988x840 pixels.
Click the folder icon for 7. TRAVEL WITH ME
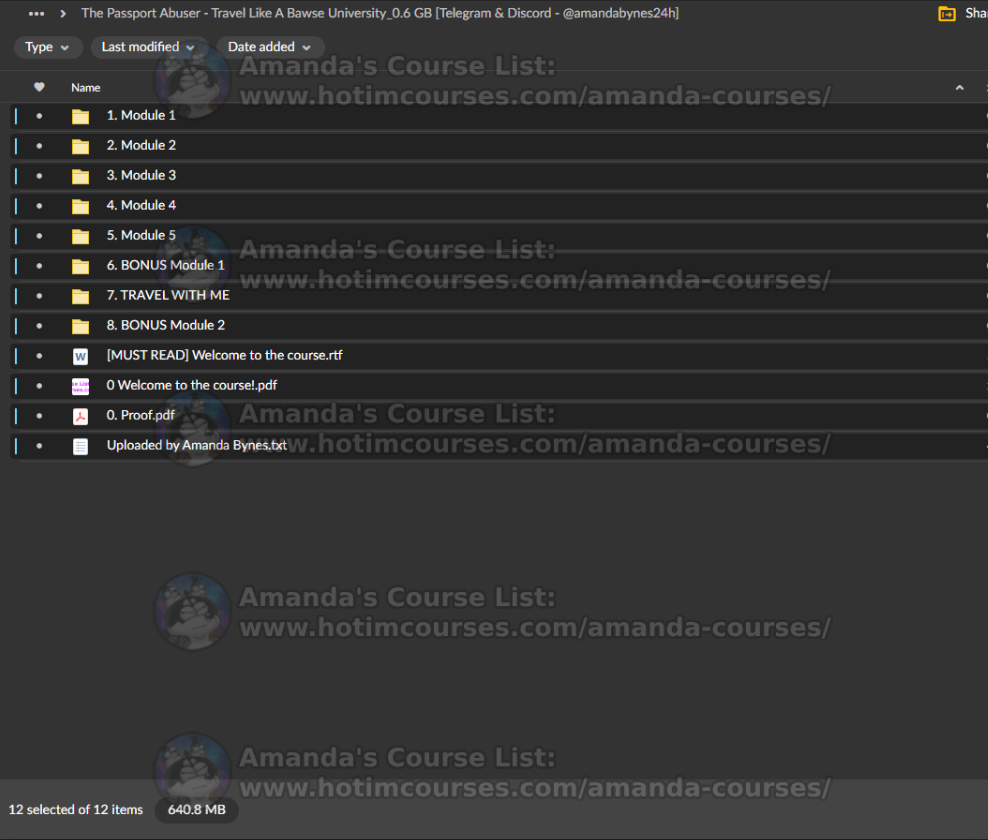click(80, 296)
